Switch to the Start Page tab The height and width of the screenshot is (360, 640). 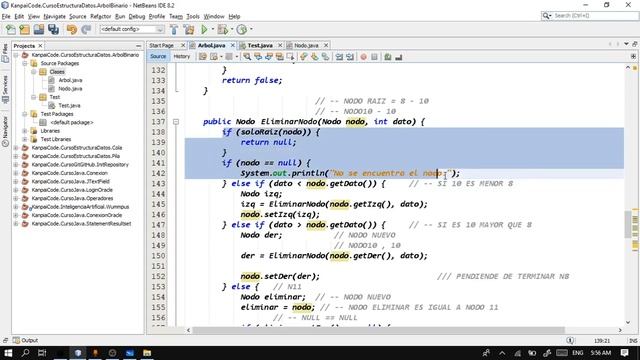[x=162, y=45]
